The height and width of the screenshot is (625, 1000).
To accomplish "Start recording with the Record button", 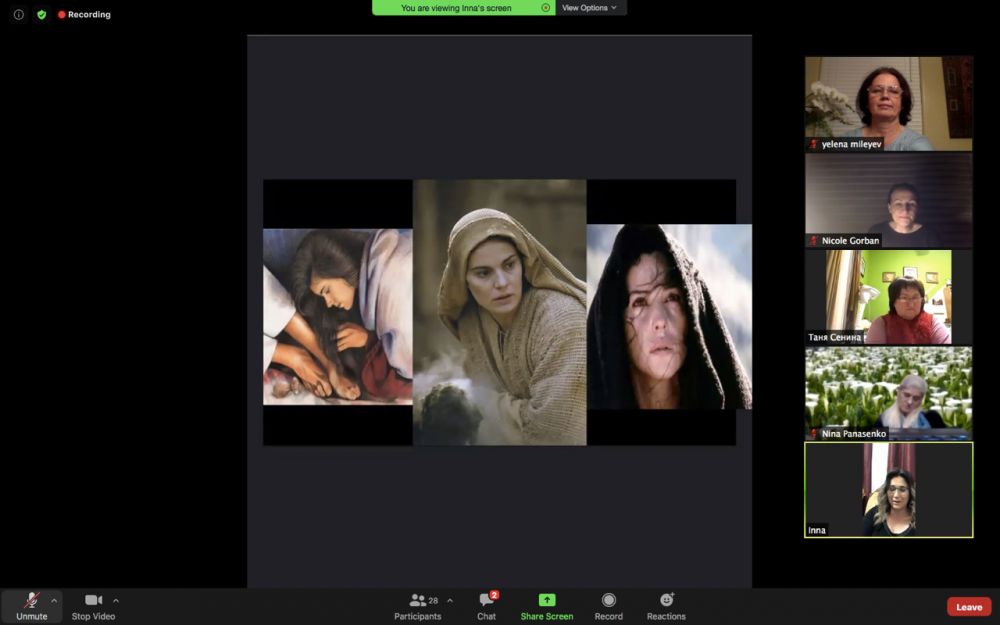I will coord(608,606).
